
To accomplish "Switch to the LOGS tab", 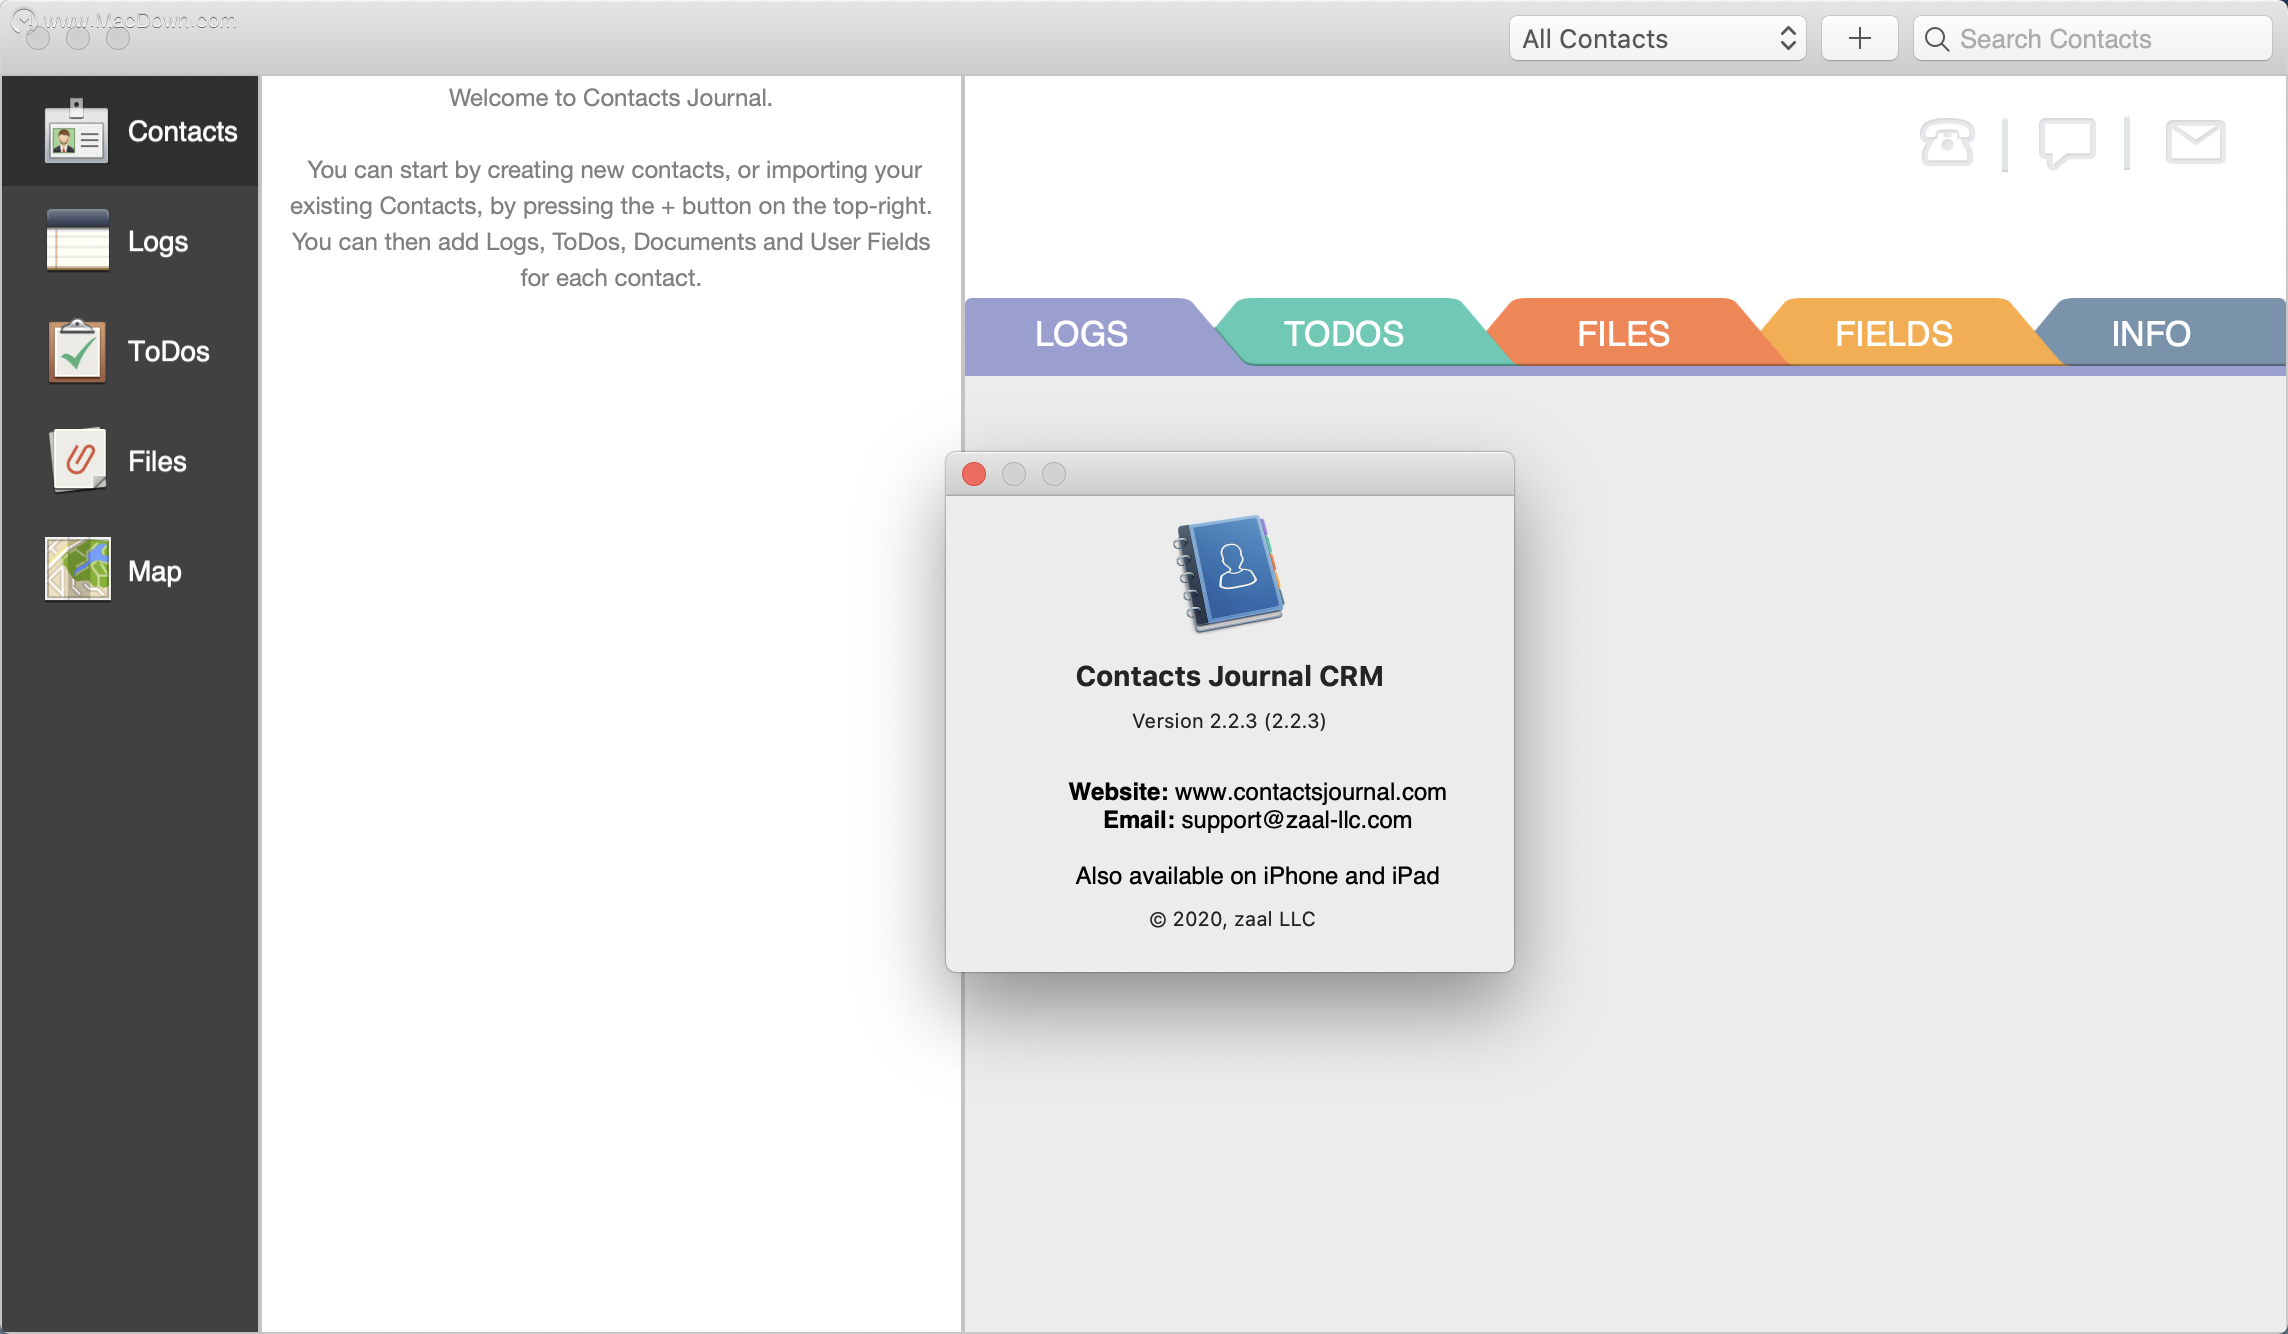I will (x=1081, y=334).
